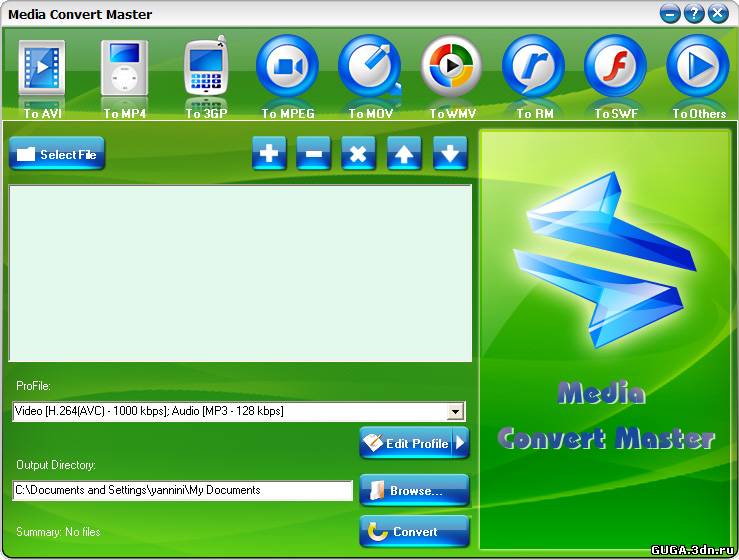Move file up with up arrow

tap(404, 153)
